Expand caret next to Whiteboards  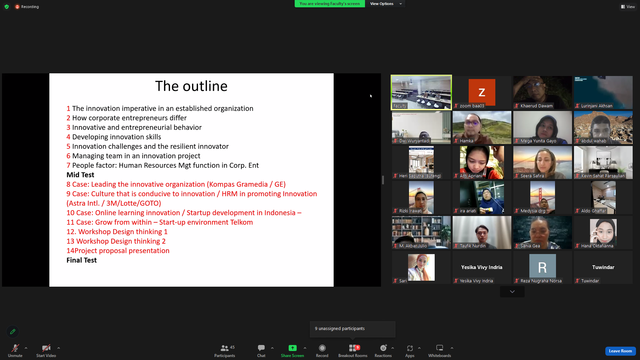452,348
